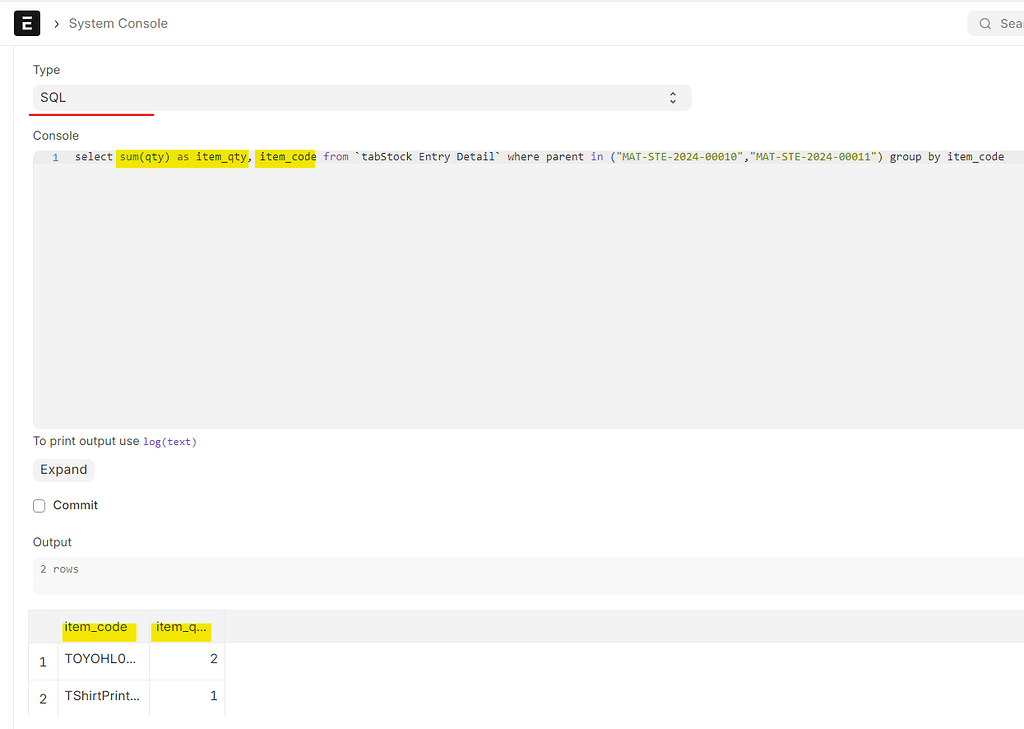Select the TShirtPrint... item code cell

click(103, 698)
